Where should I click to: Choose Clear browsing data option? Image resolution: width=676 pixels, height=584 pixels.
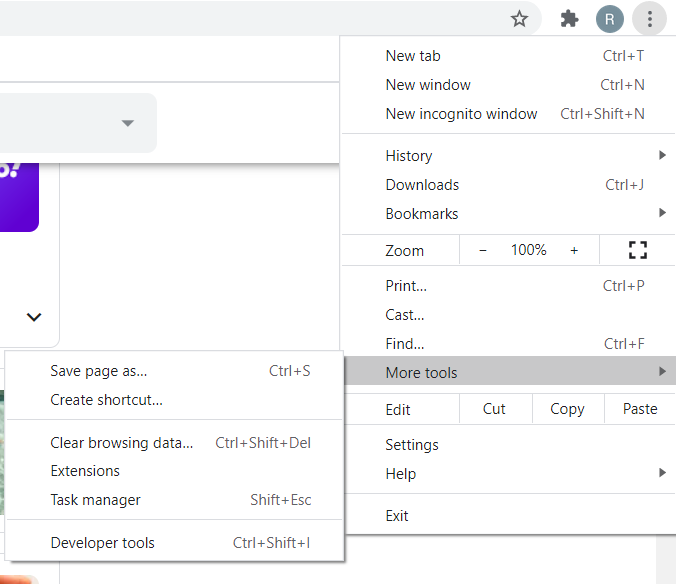pos(122,443)
